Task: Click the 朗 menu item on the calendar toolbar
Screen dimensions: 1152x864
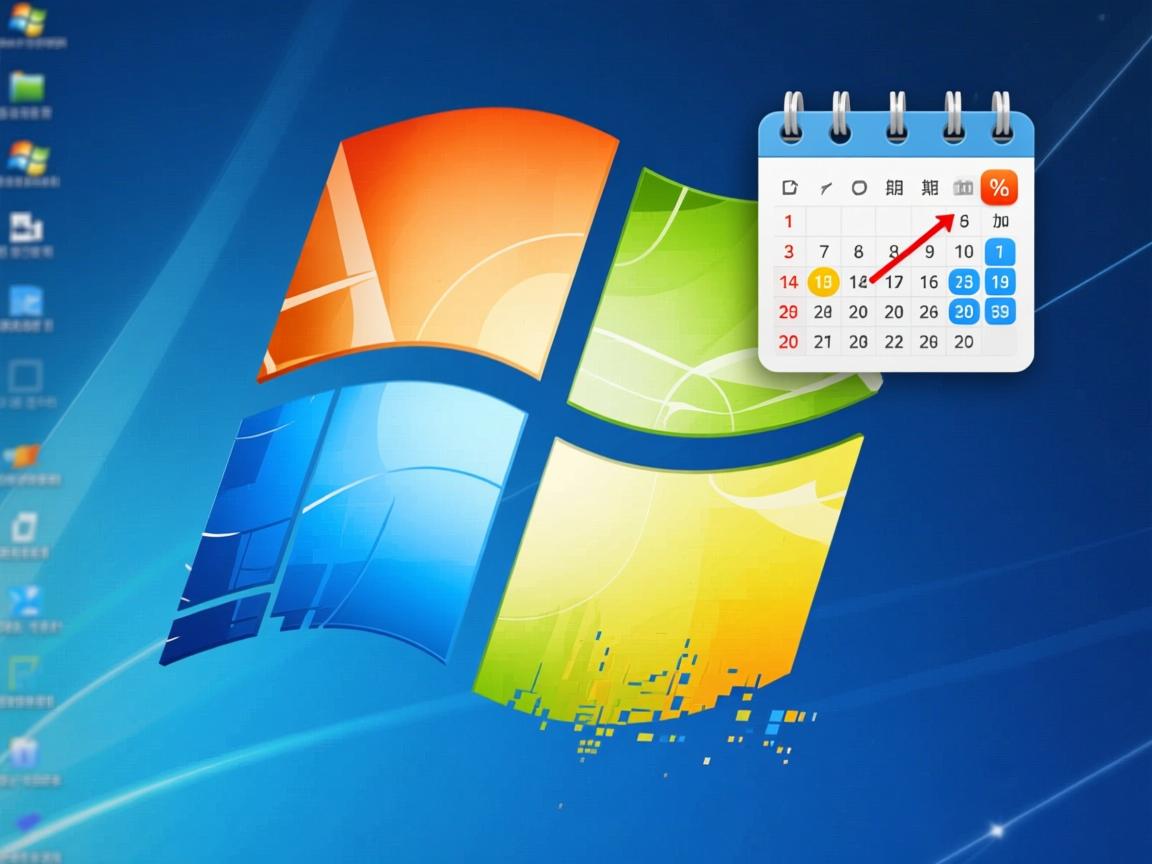Action: 895,187
